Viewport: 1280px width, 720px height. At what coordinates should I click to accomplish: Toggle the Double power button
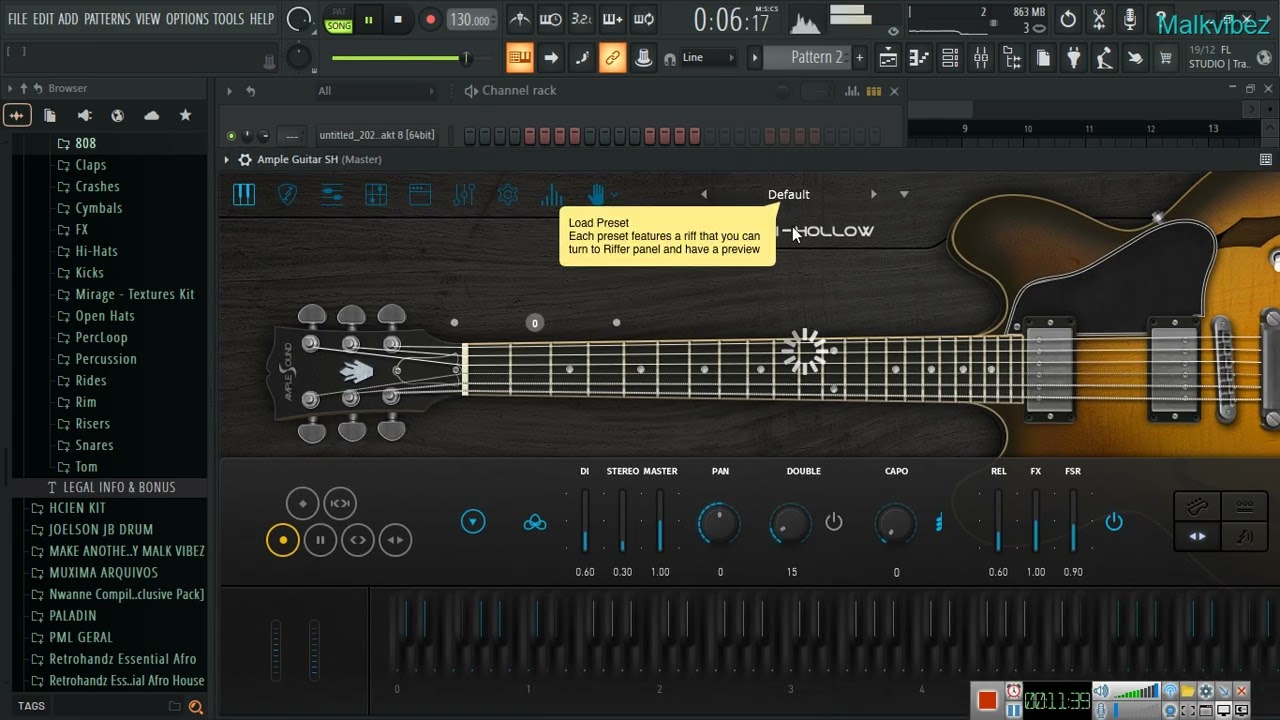coord(834,522)
